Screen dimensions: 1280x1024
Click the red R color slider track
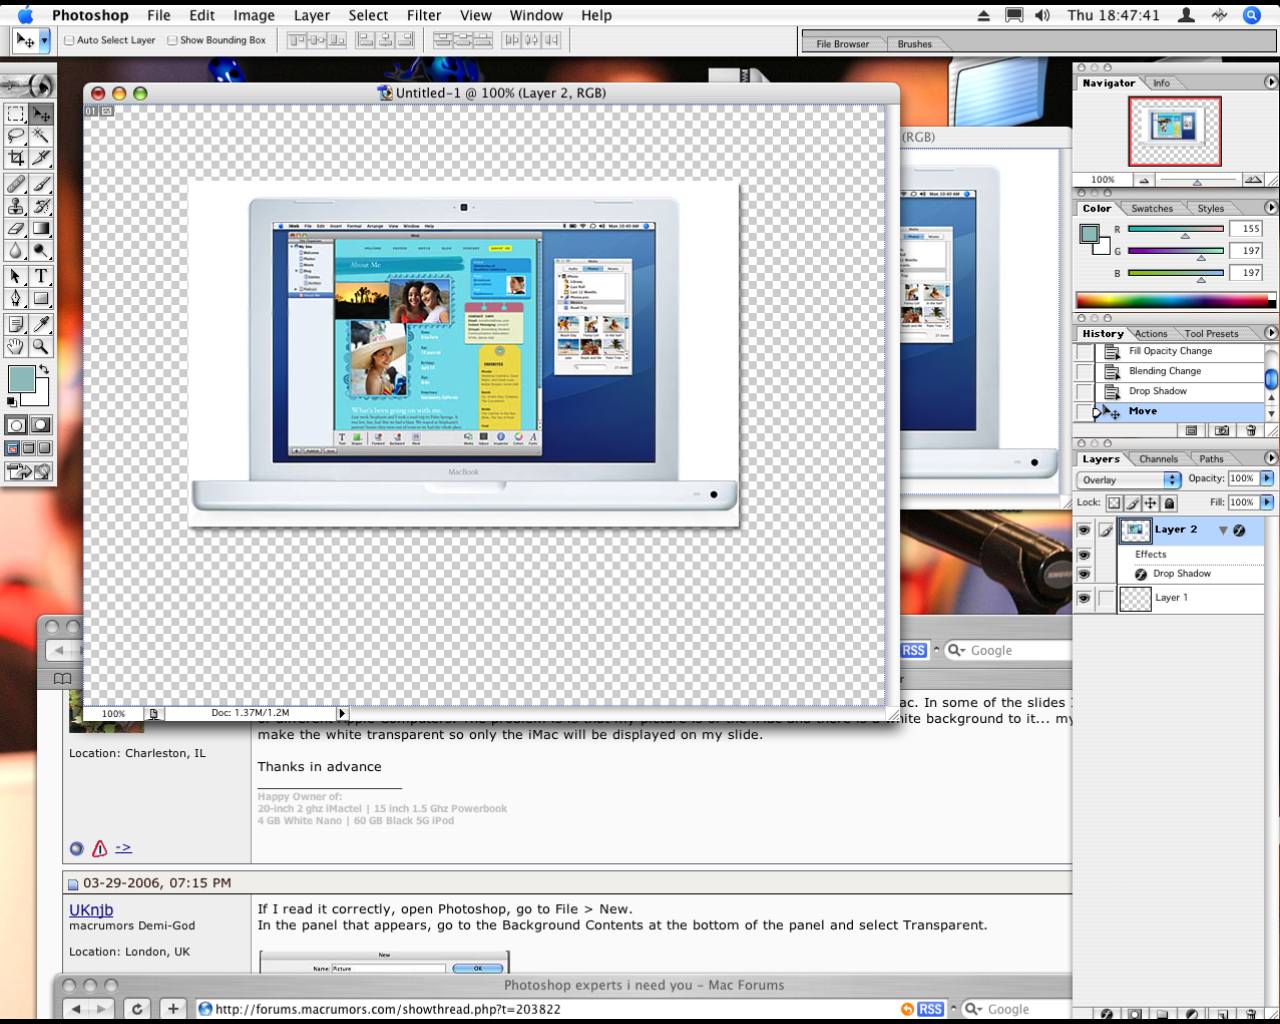[x=1175, y=229]
